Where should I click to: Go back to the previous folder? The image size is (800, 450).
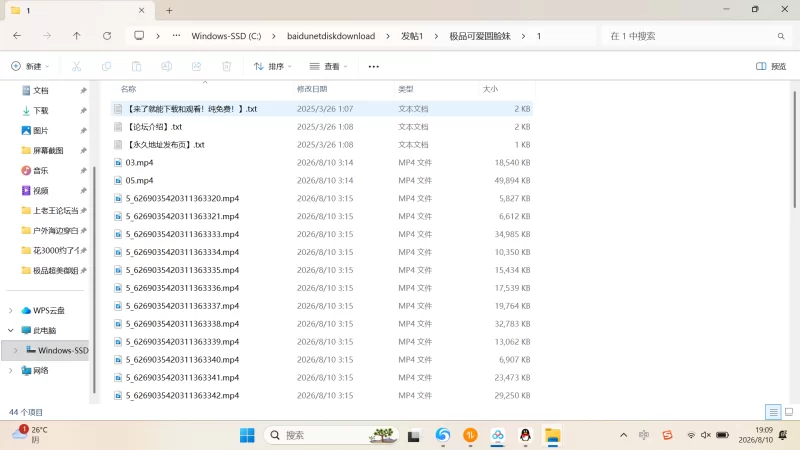[17, 36]
